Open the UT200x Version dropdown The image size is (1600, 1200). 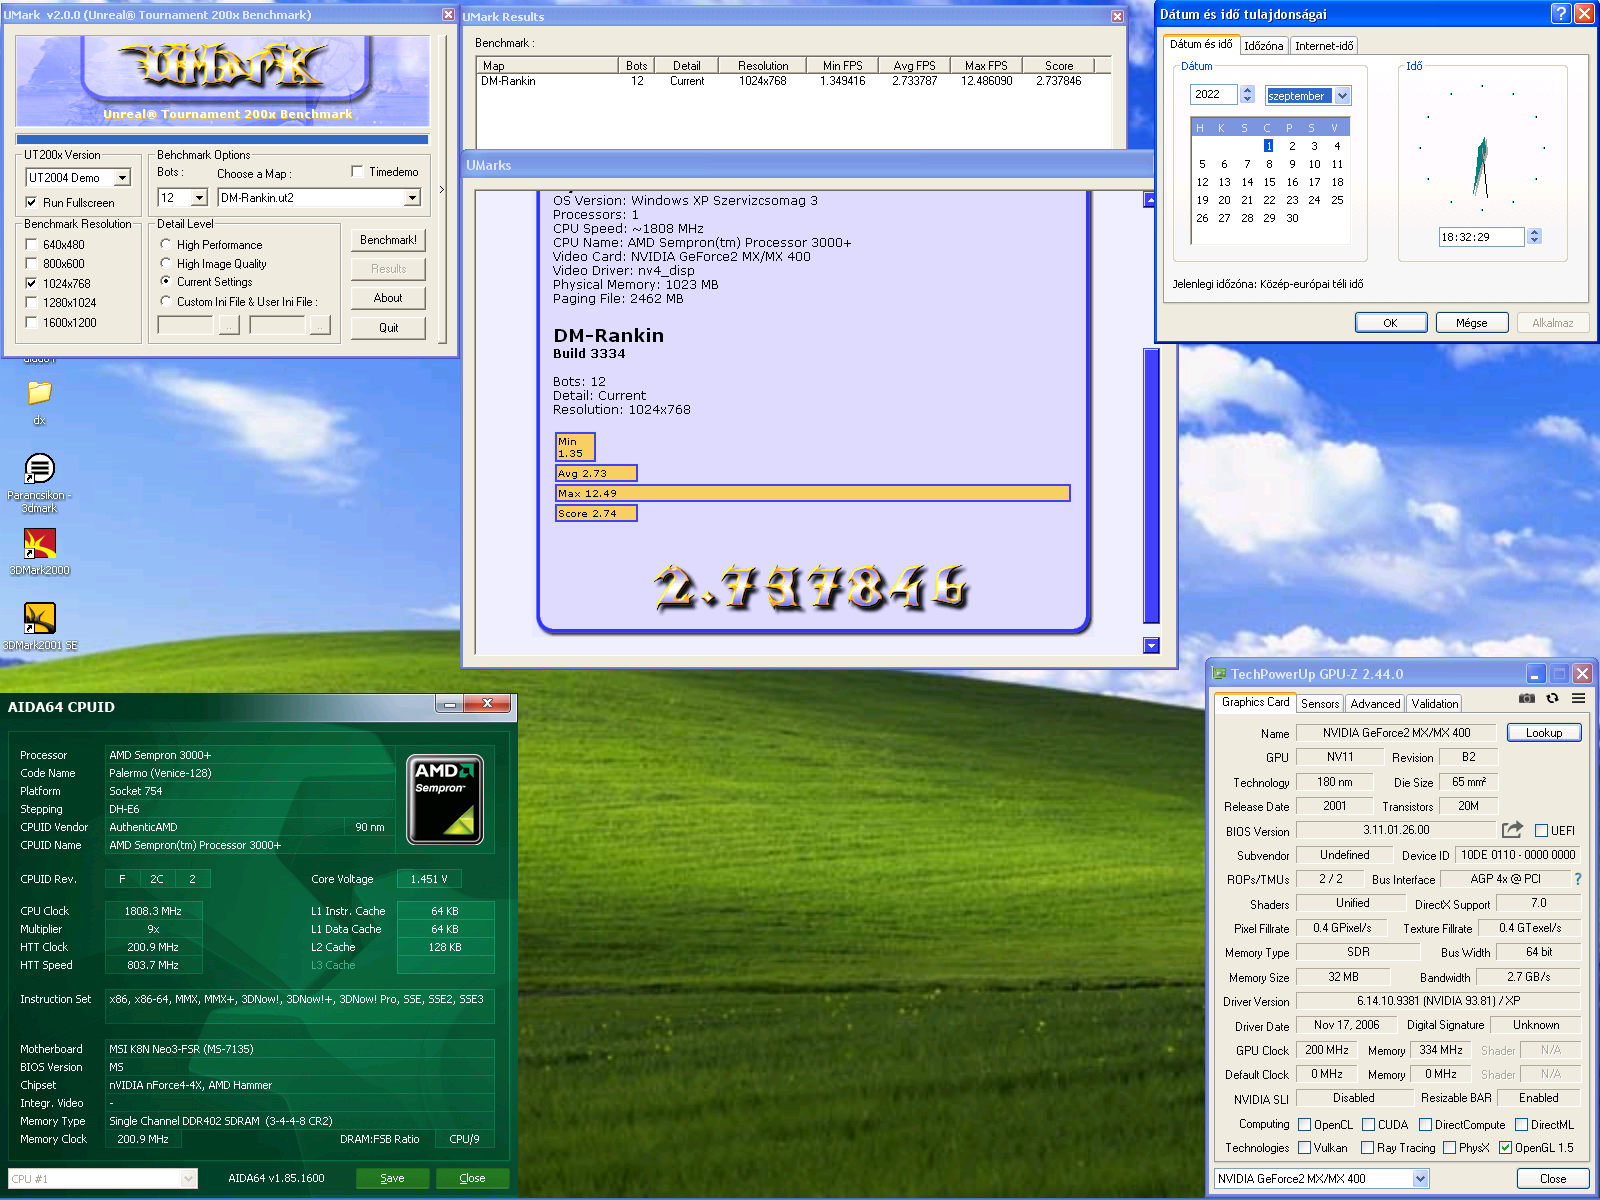(122, 177)
